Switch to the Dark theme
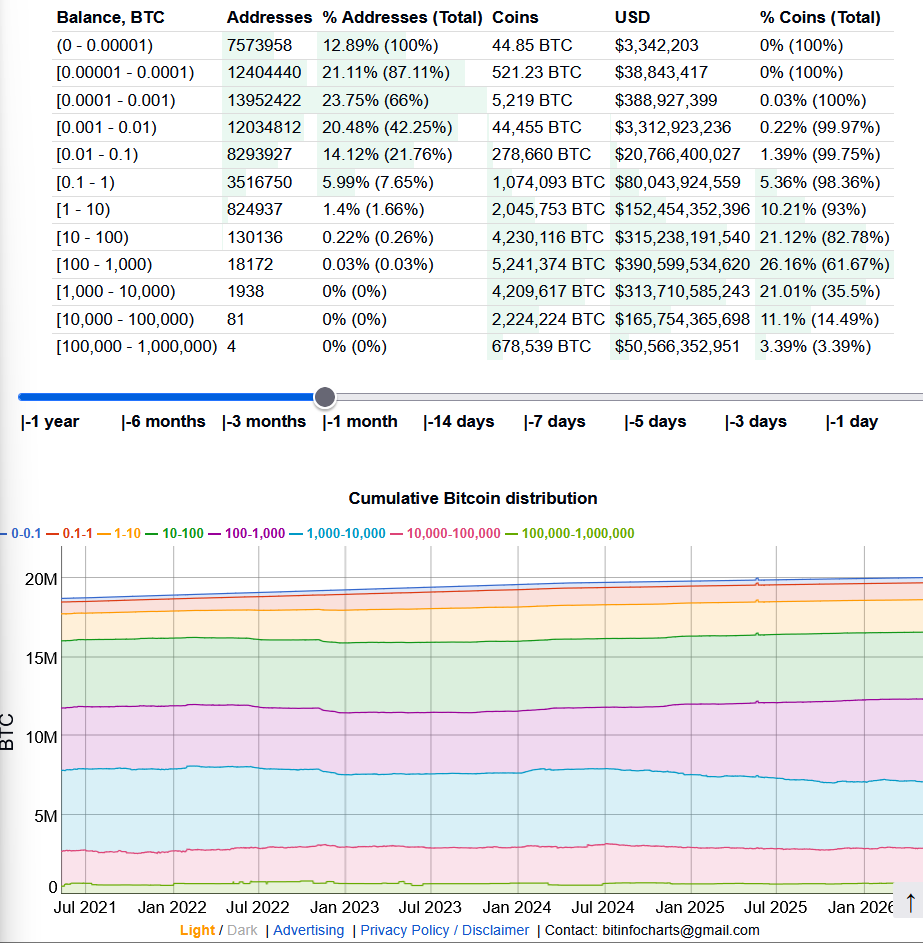The width and height of the screenshot is (923, 943). pyautogui.click(x=242, y=930)
